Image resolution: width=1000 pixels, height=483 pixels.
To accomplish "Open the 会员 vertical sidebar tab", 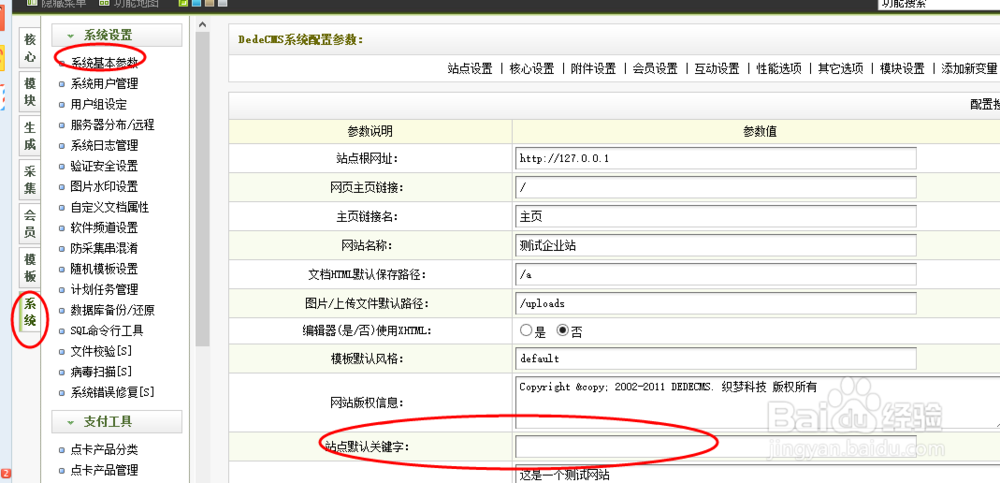I will tap(30, 222).
